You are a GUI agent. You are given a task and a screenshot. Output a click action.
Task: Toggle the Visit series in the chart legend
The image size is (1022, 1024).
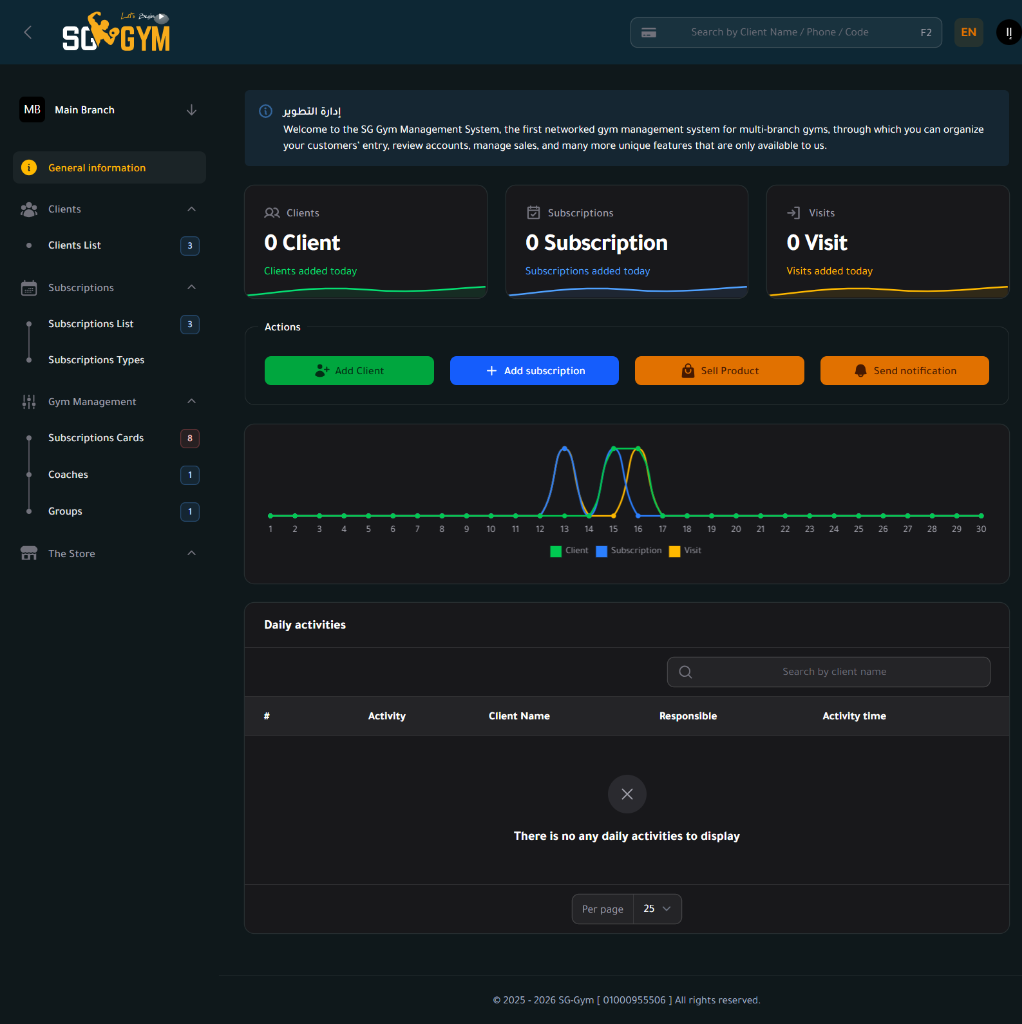tap(685, 551)
